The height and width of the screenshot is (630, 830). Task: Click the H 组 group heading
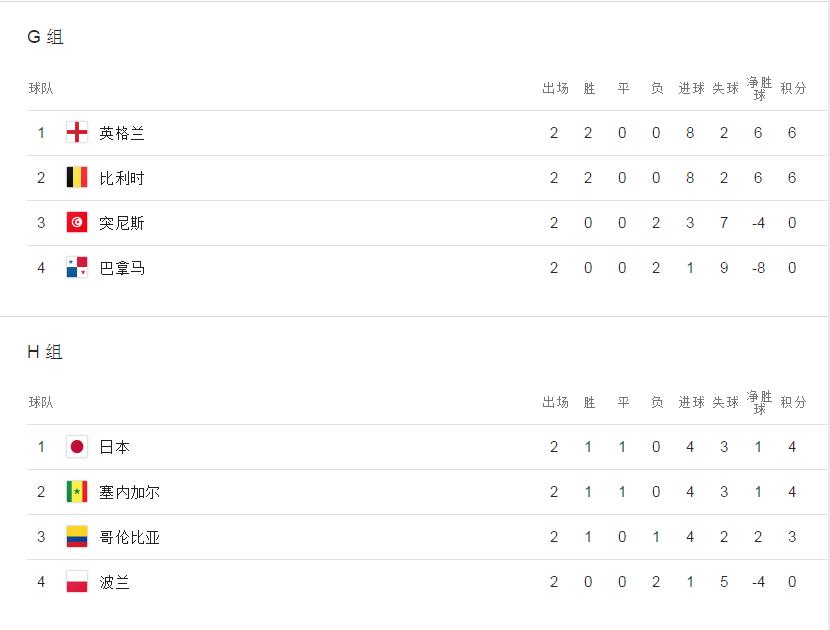[x=45, y=352]
